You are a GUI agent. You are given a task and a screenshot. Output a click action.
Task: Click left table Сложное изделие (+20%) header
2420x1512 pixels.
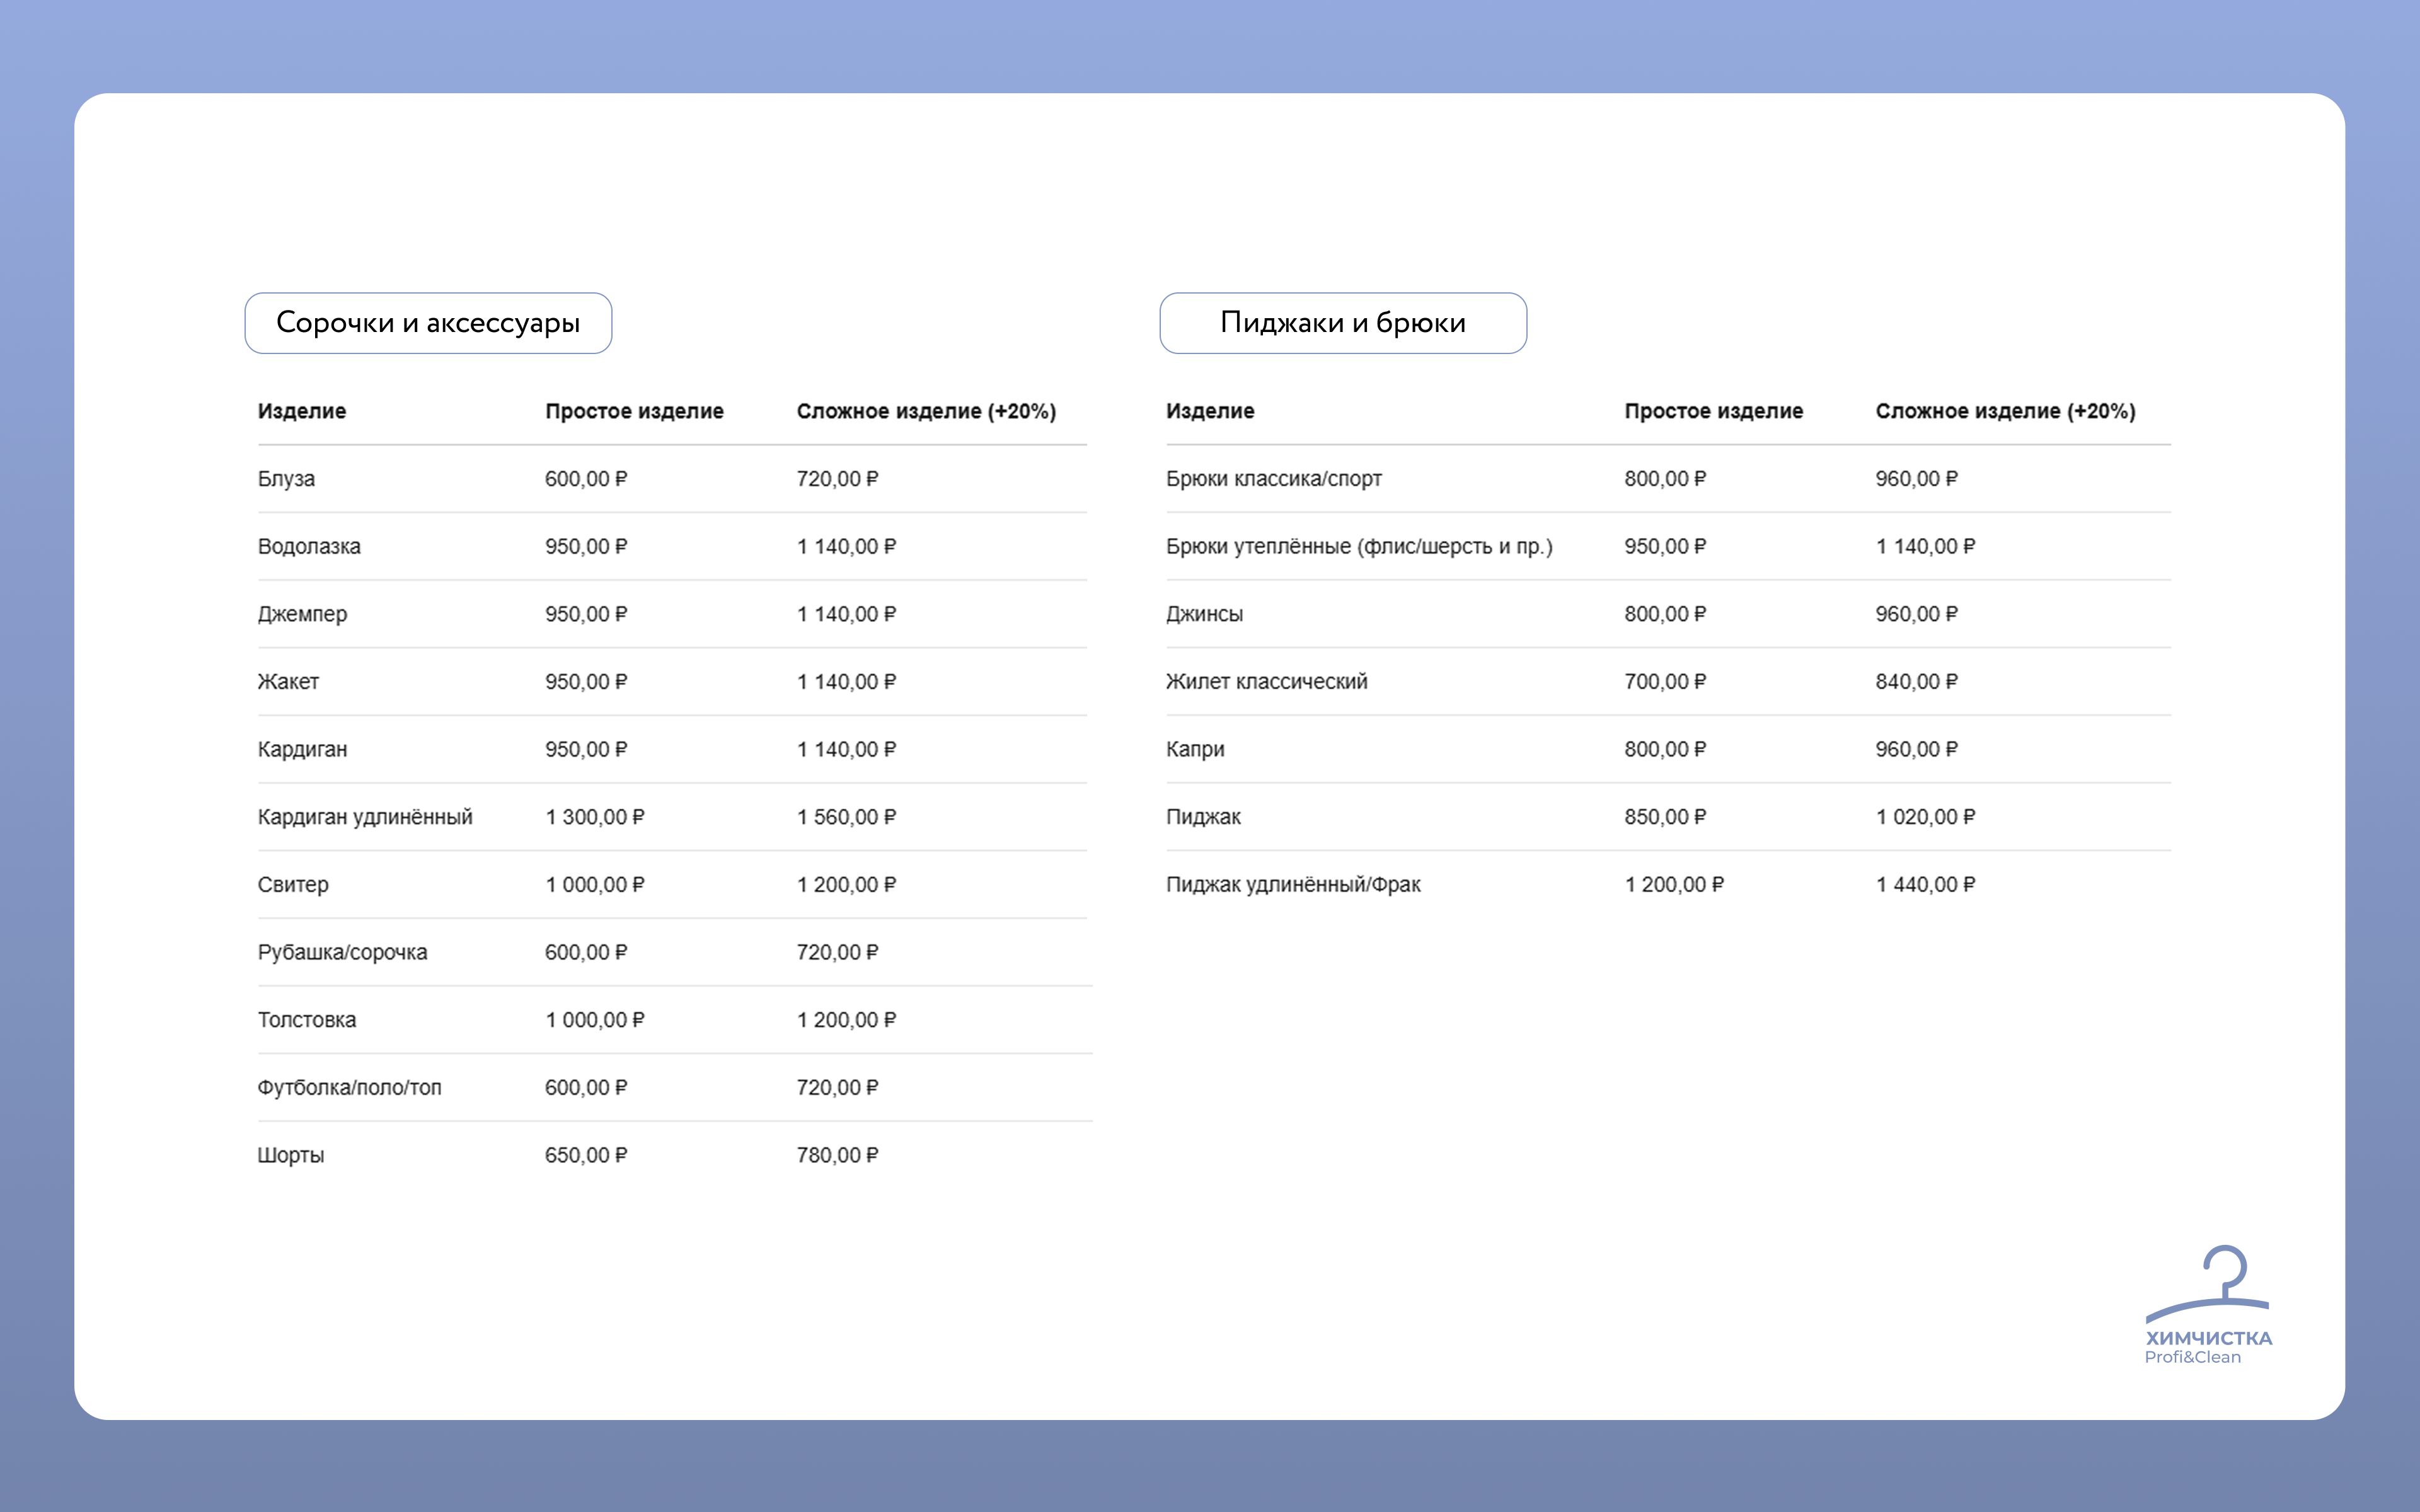tap(926, 411)
